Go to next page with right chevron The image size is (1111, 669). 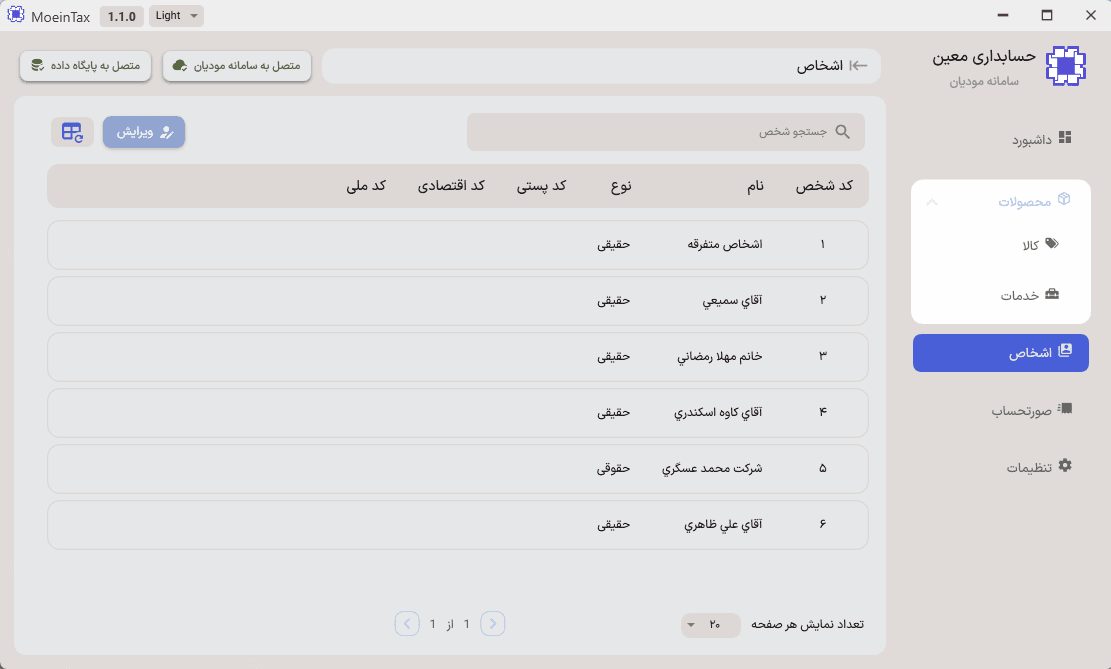tap(492, 624)
